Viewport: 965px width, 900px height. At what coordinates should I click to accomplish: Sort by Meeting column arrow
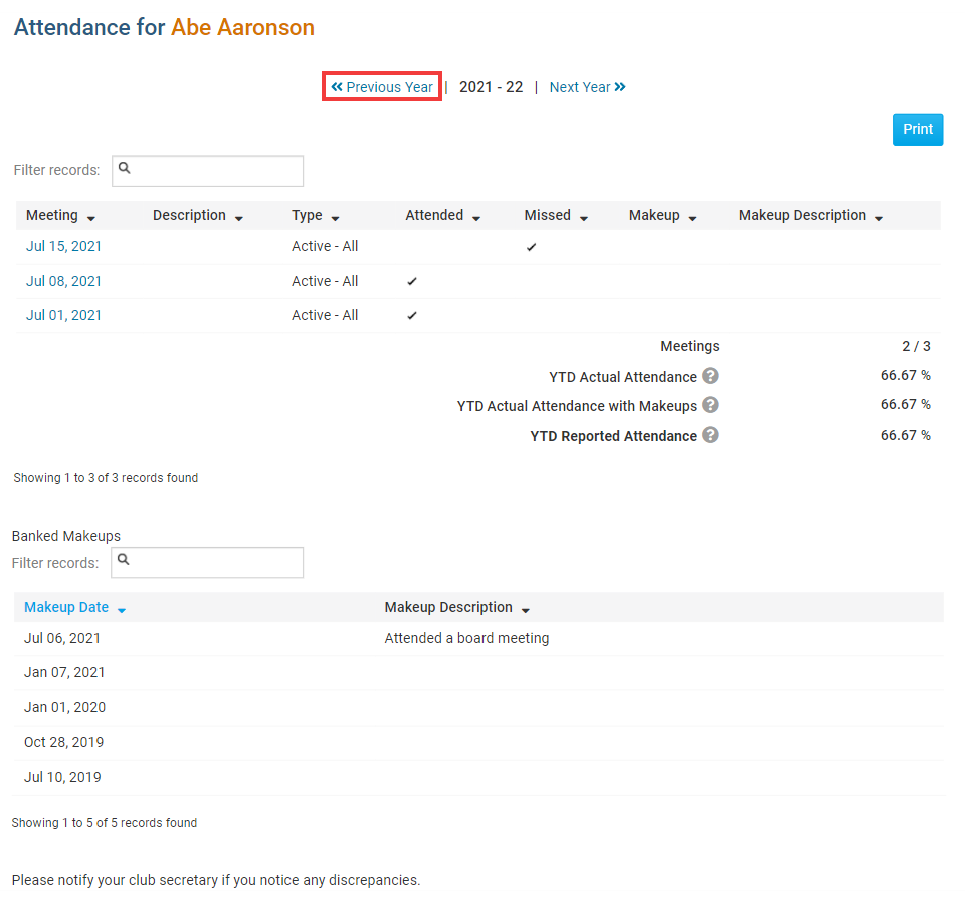pyautogui.click(x=91, y=217)
